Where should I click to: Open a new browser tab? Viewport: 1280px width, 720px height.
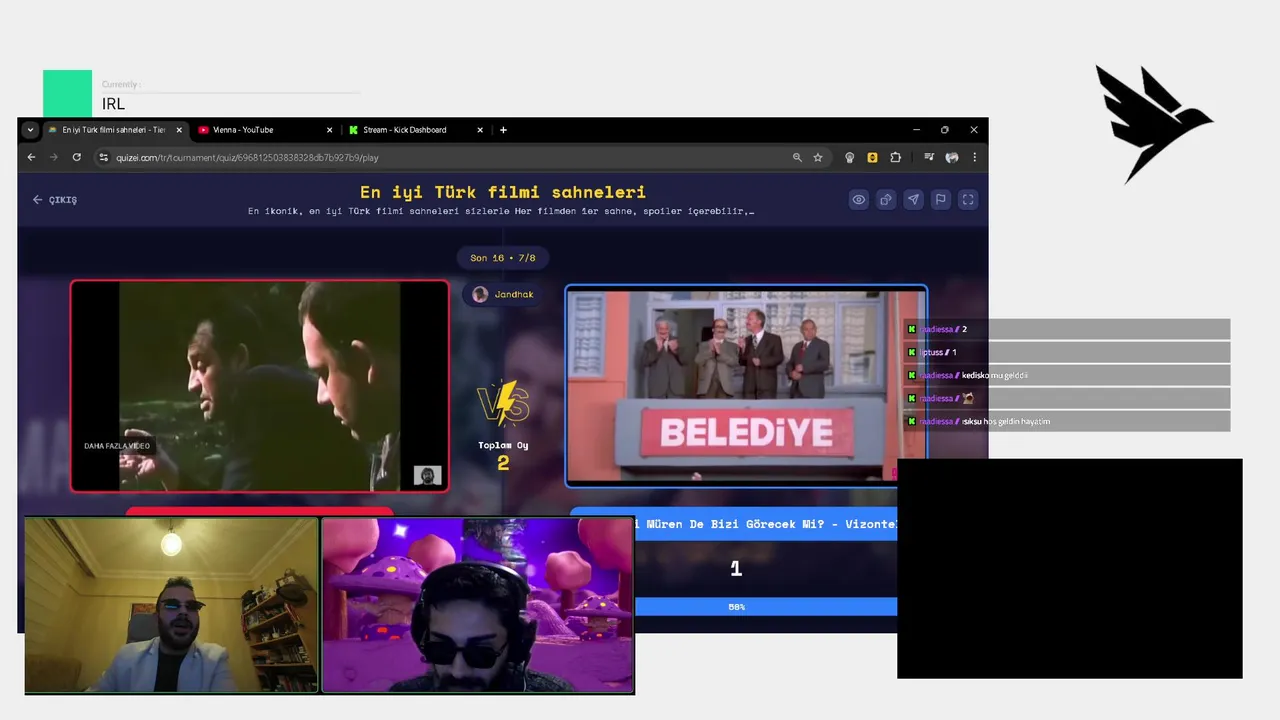pyautogui.click(x=503, y=130)
